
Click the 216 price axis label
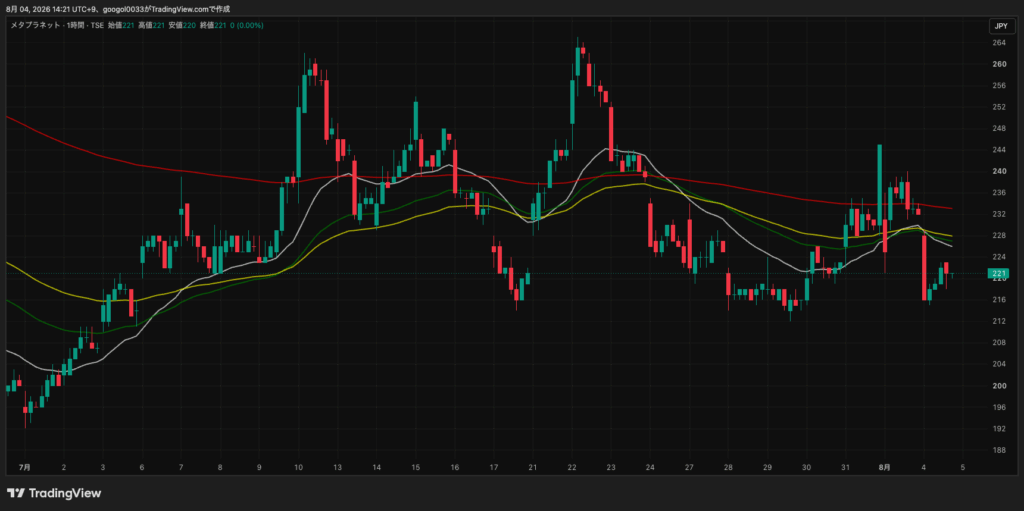[999, 300]
